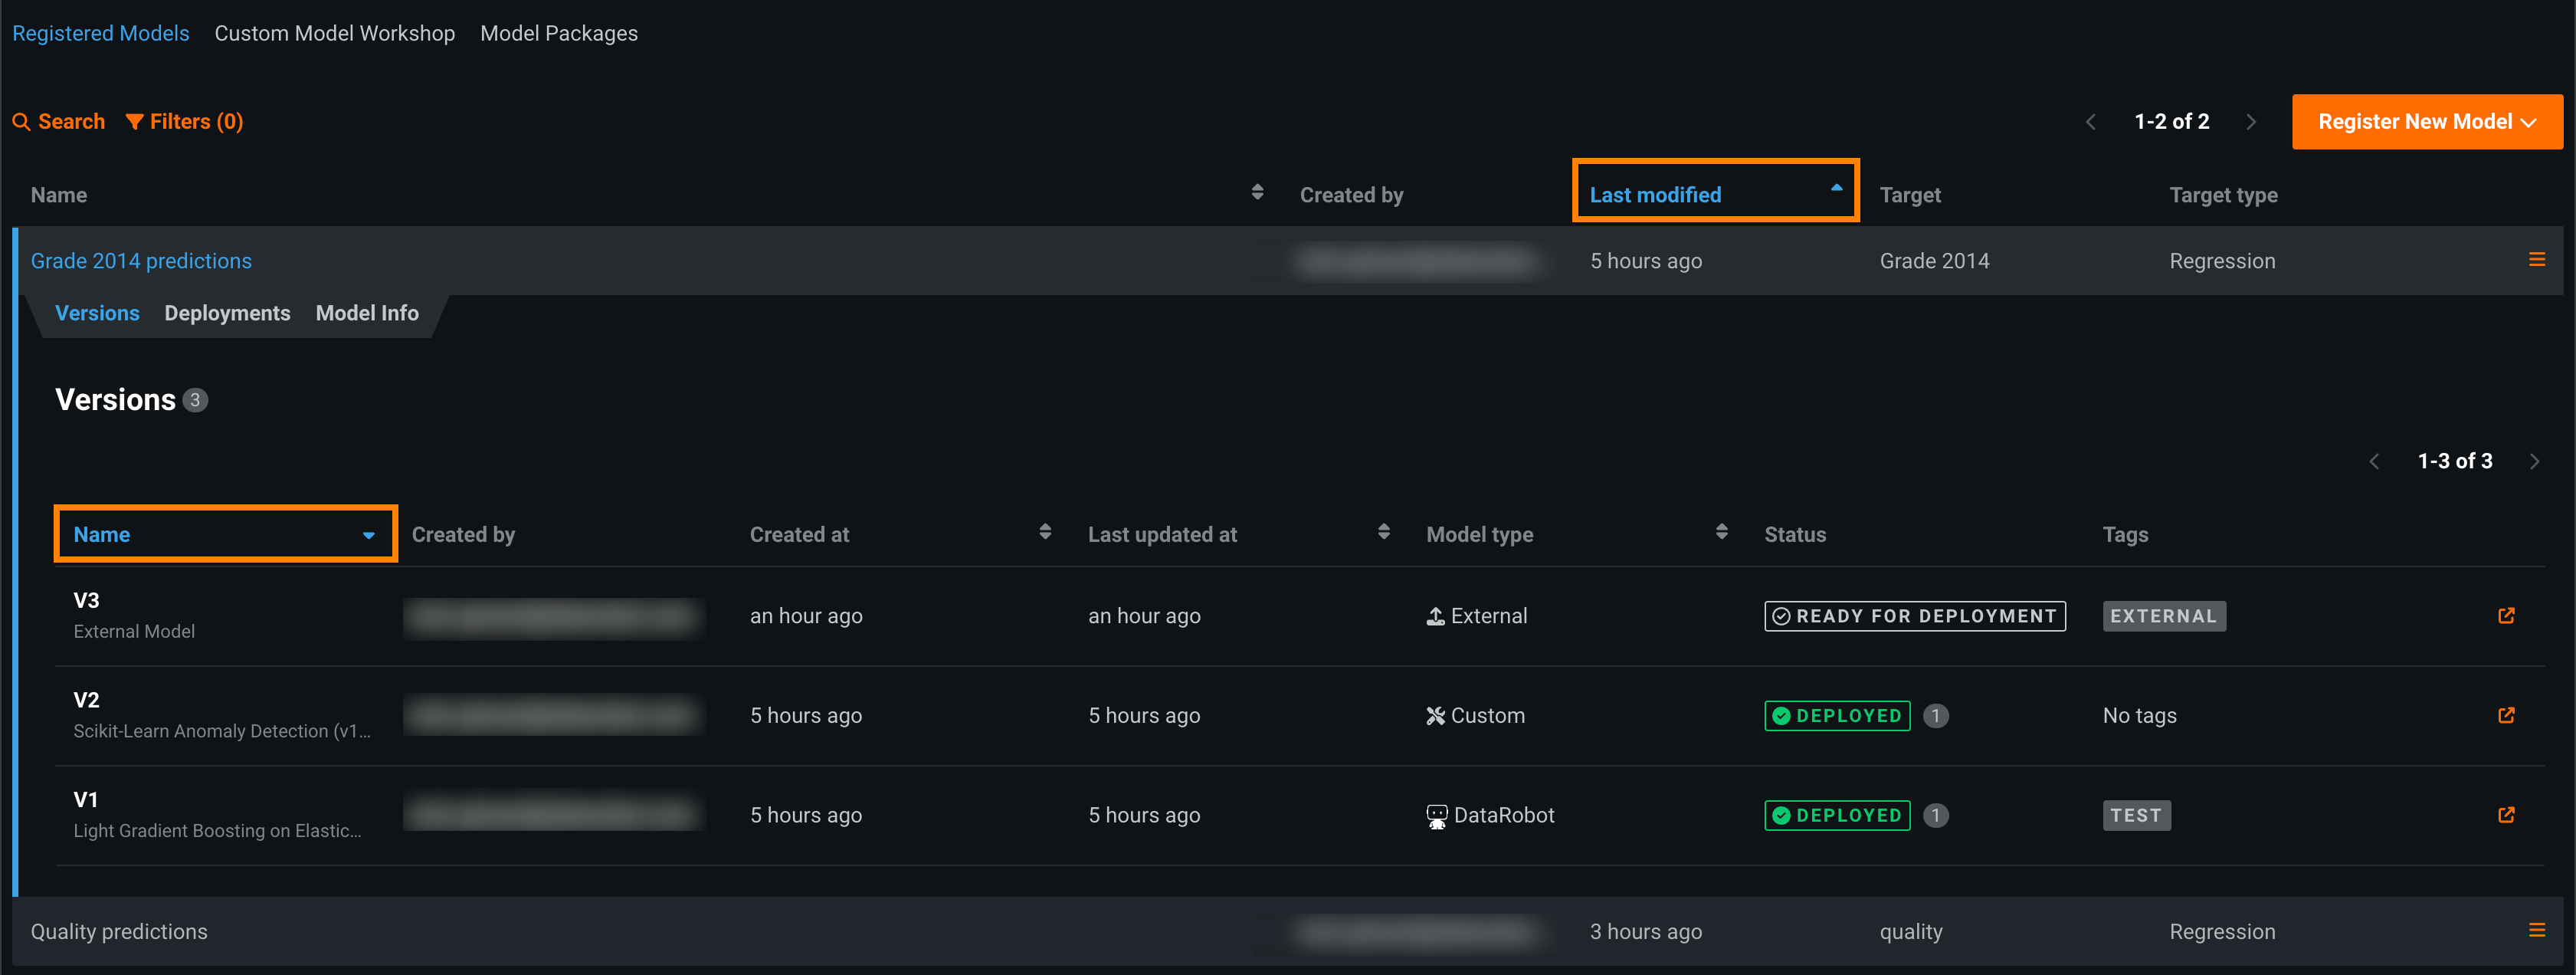This screenshot has height=975, width=2576.
Task: Open actions menu for Grade 2014 predictions
Action: 2536,260
